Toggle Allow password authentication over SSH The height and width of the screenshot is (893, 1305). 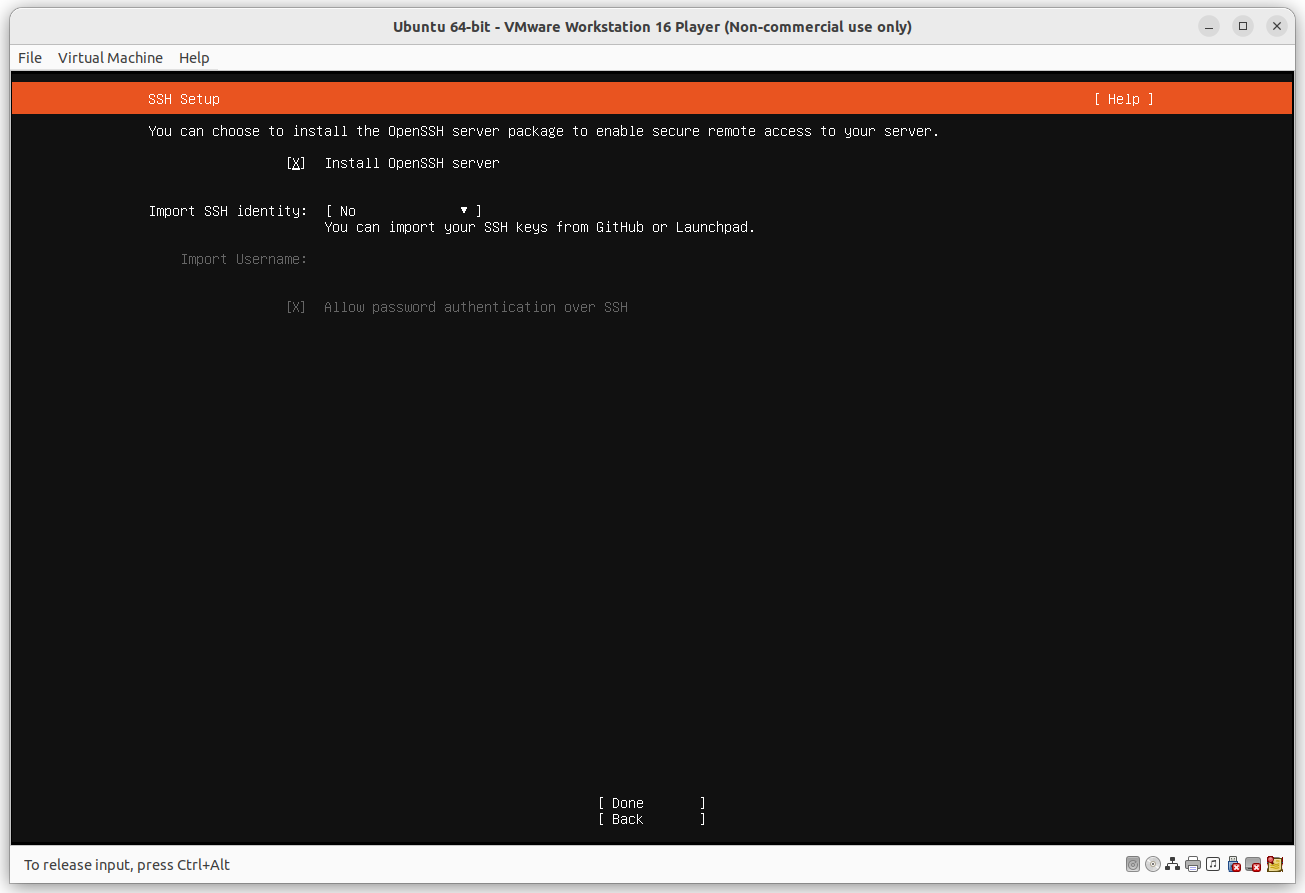[x=296, y=307]
